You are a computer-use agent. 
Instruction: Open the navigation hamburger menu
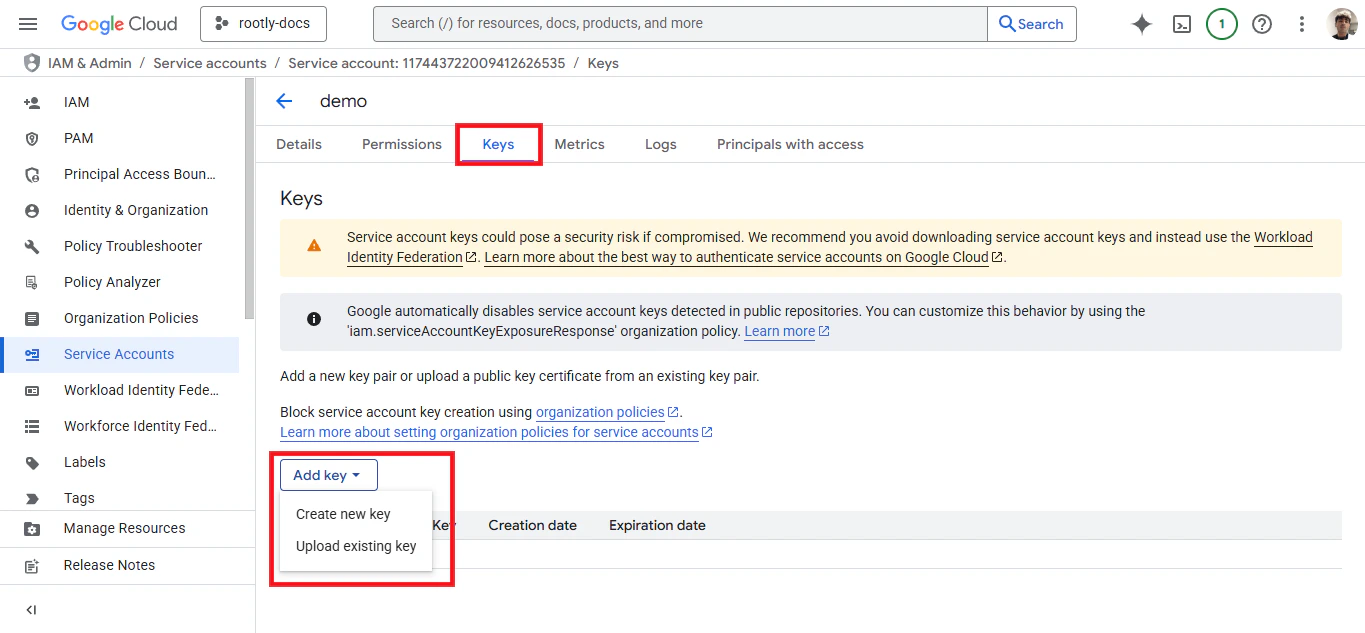coord(27,23)
